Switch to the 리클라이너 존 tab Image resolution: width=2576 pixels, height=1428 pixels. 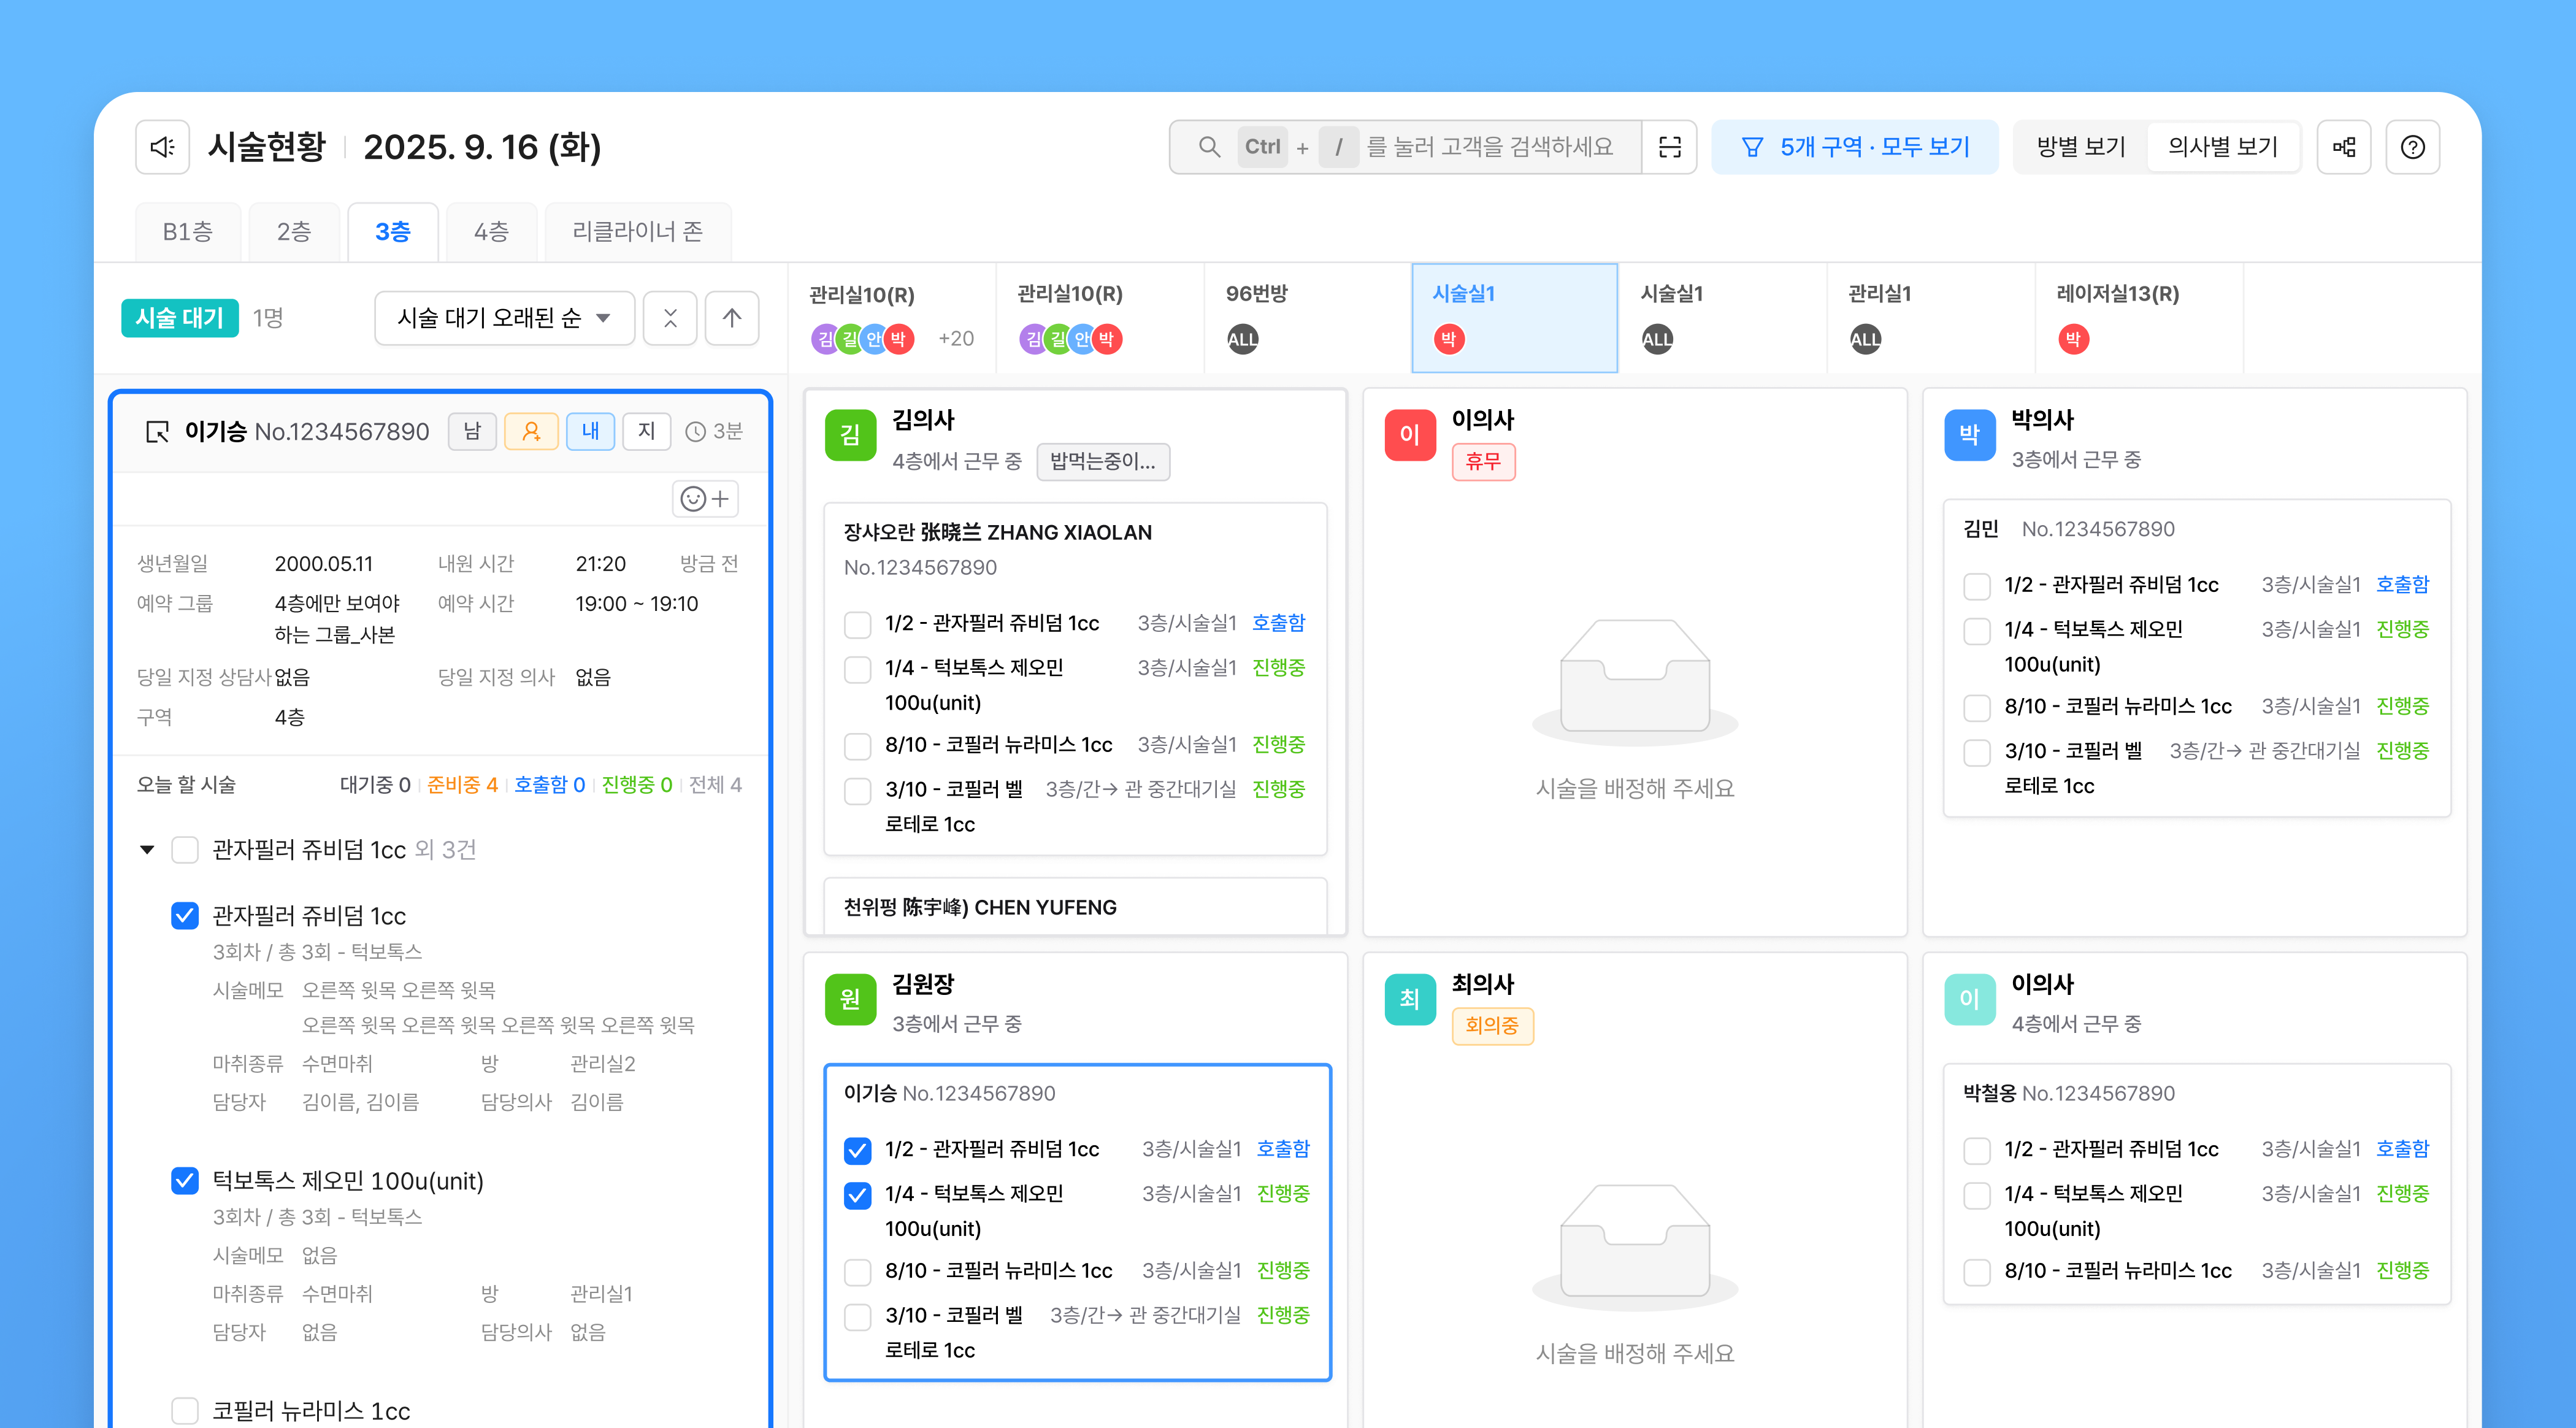[x=637, y=232]
